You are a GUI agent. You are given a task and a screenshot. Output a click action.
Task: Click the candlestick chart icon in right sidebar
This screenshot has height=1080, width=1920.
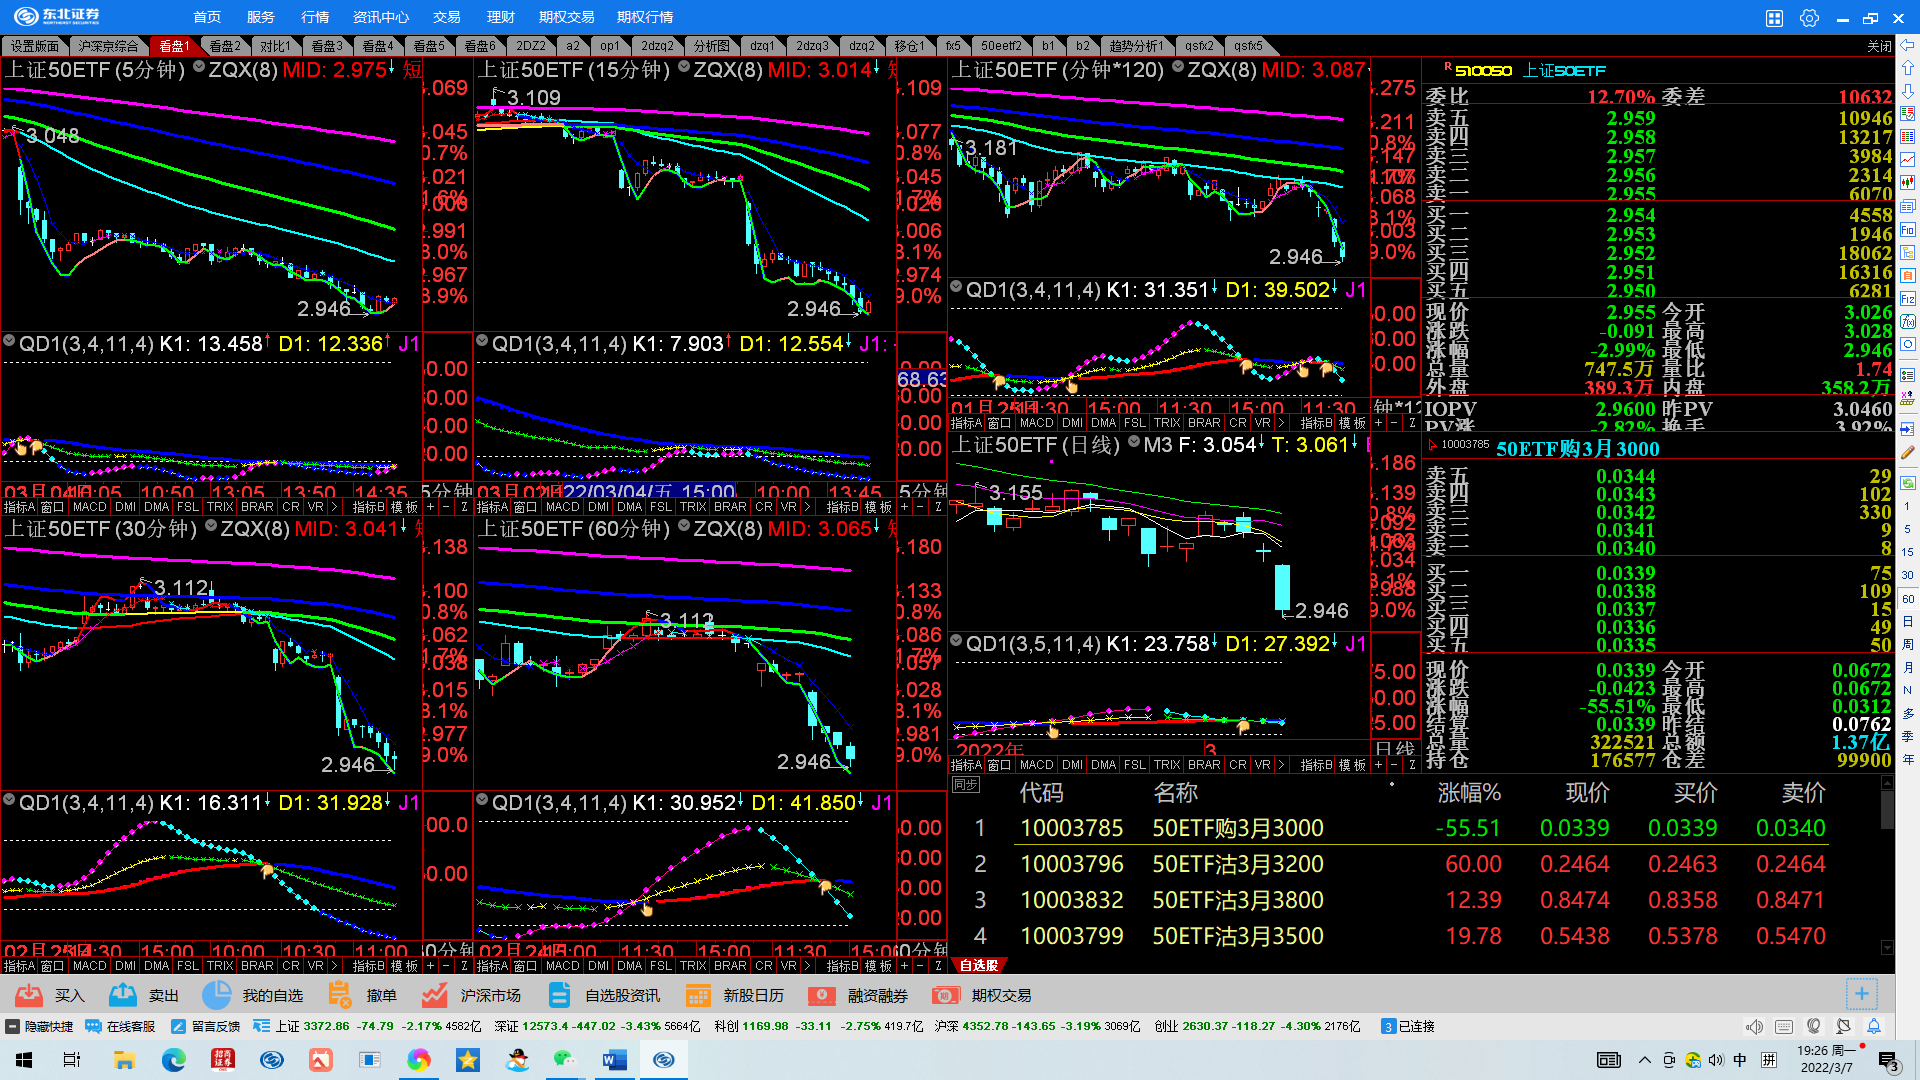point(1908,182)
